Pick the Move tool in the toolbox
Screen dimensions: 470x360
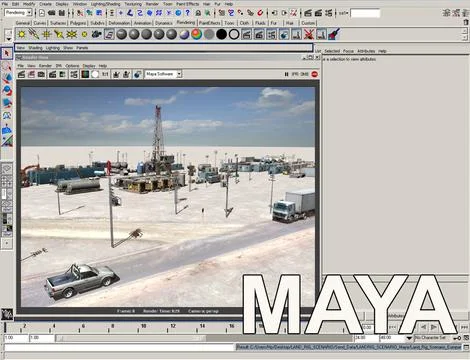[7, 78]
